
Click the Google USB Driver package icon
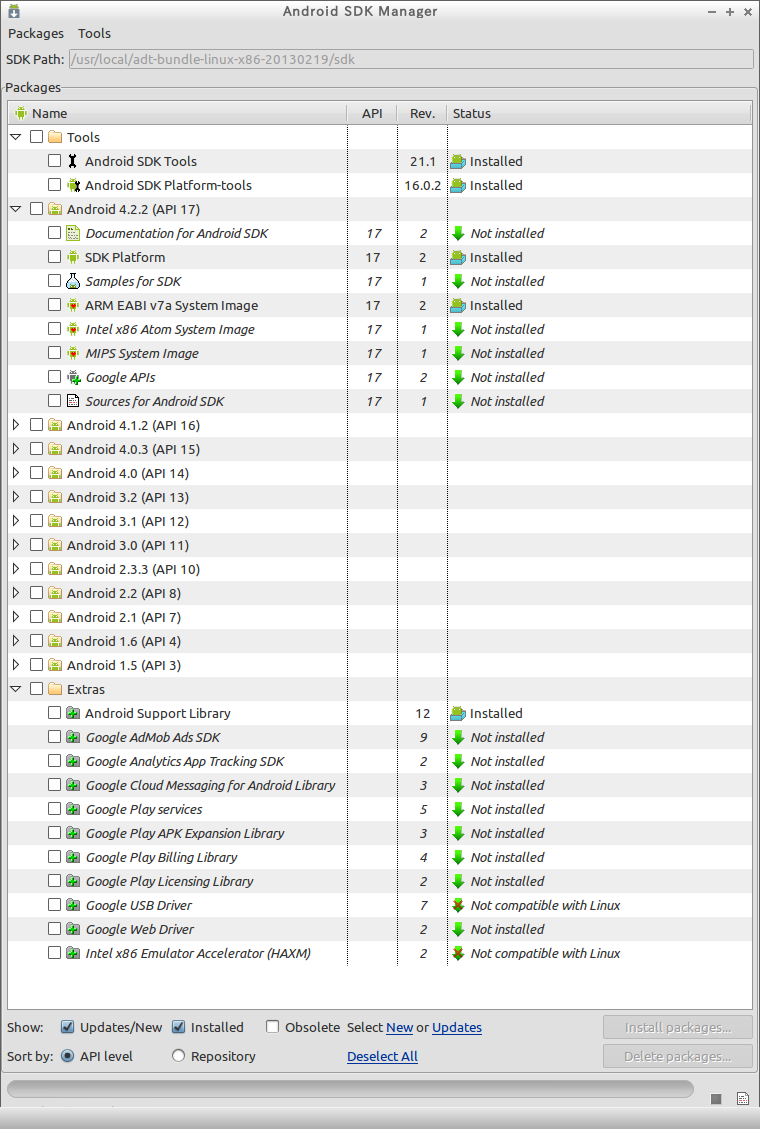73,905
